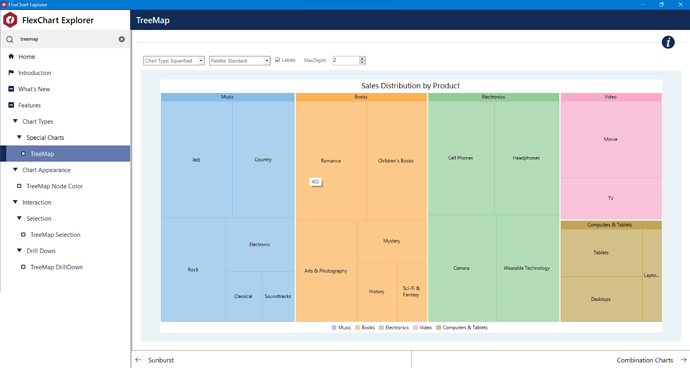Click the search magnifier icon

coord(10,40)
